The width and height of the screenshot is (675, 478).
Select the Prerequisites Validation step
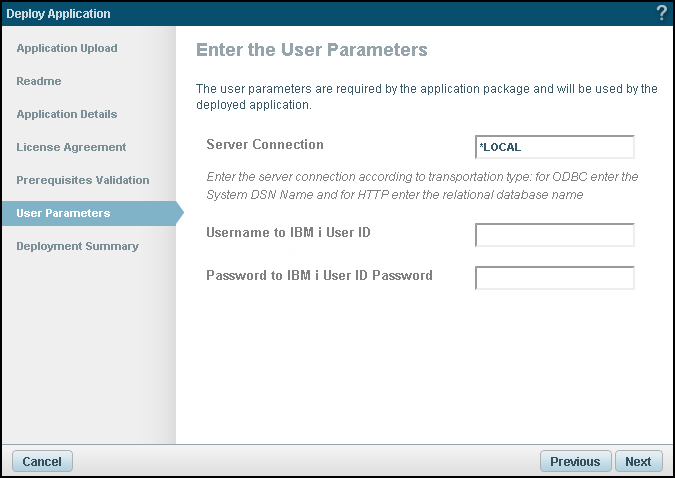click(83, 180)
